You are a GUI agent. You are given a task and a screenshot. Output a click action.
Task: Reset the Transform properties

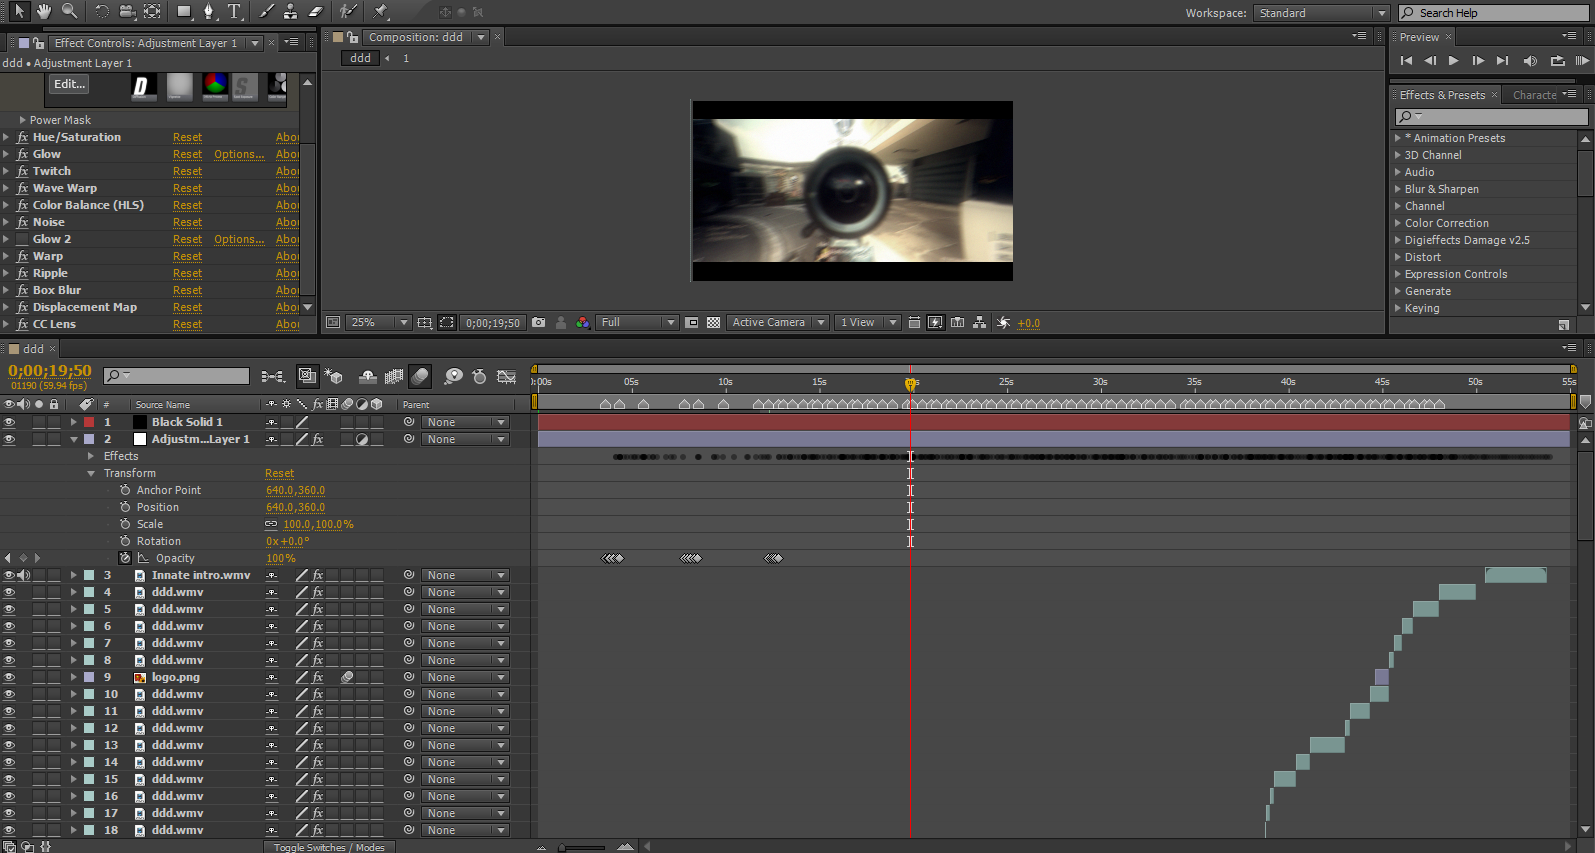[279, 473]
